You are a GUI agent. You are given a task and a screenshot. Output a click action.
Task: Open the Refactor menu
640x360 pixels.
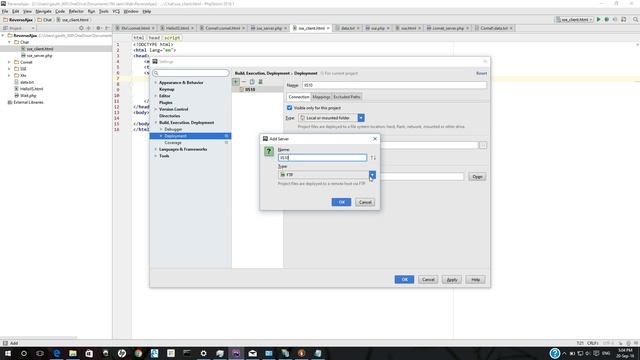point(76,11)
